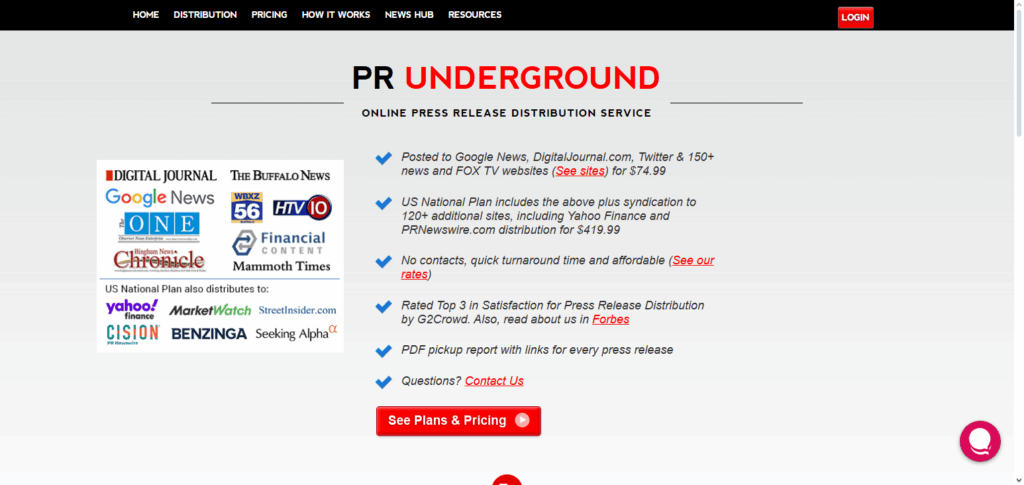Screen dimensions: 1024x485
Task: Click checkmark beside 'No contacts, quick turnaround'
Action: coord(383,262)
